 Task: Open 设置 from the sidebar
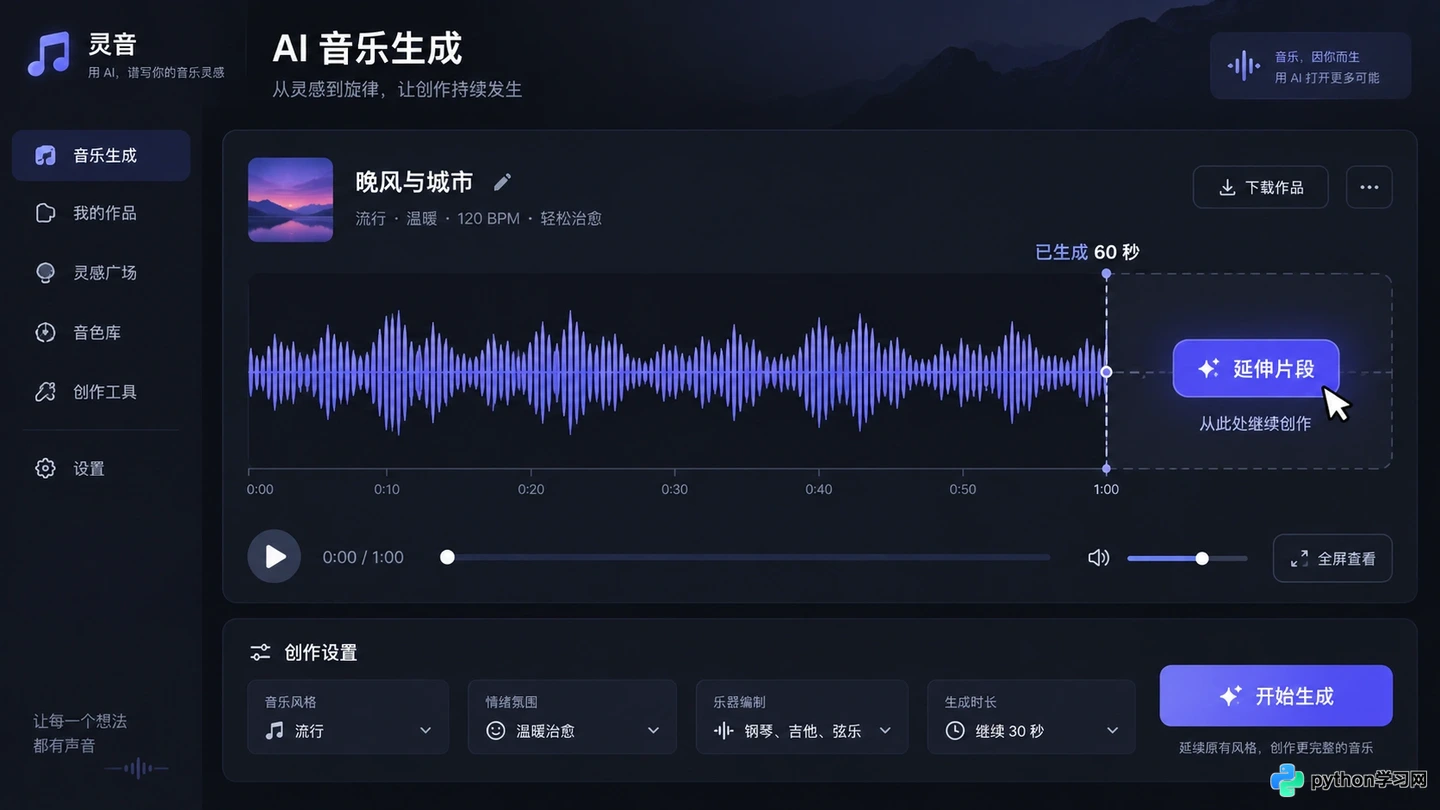click(x=101, y=468)
